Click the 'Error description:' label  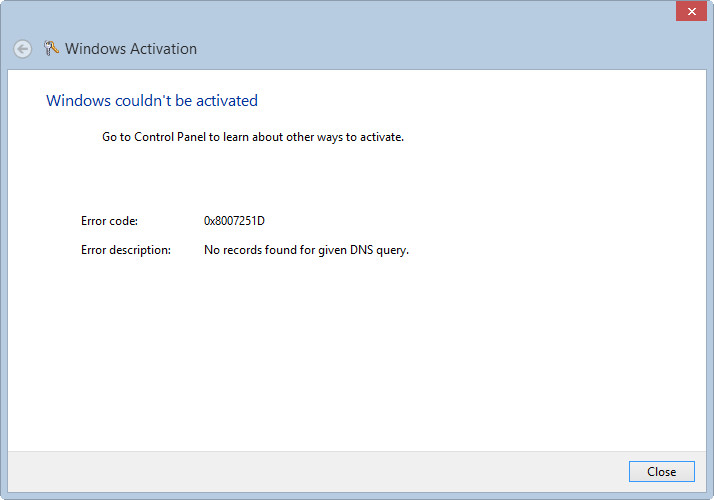126,250
